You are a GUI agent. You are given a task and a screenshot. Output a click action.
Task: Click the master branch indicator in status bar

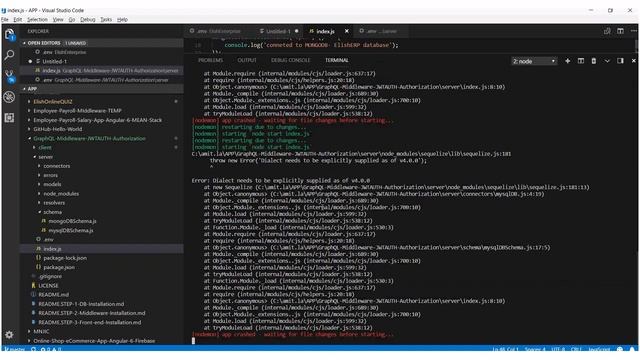click(x=15, y=349)
